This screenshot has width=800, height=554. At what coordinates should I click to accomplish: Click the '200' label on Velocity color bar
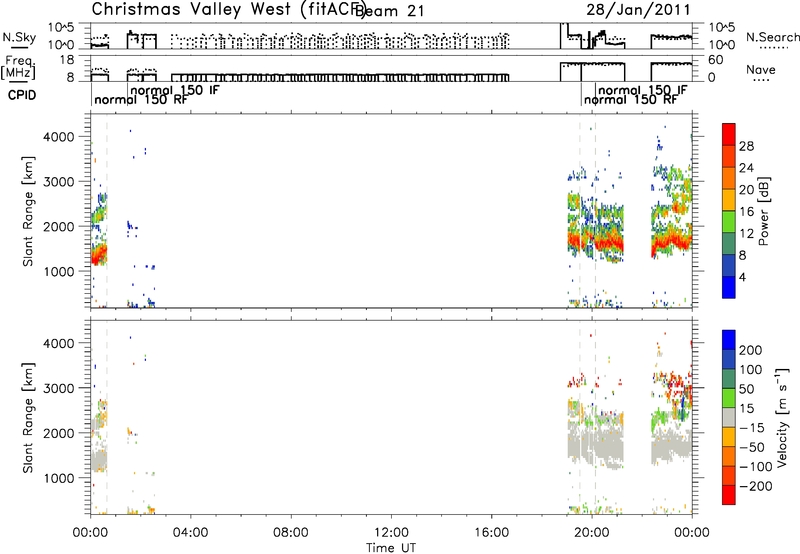(x=751, y=350)
